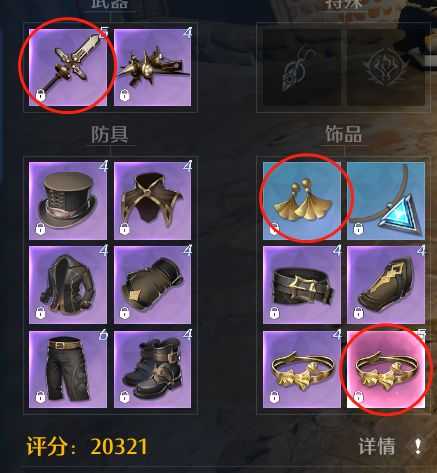Select the spiked secondary weapon slot

(153, 67)
